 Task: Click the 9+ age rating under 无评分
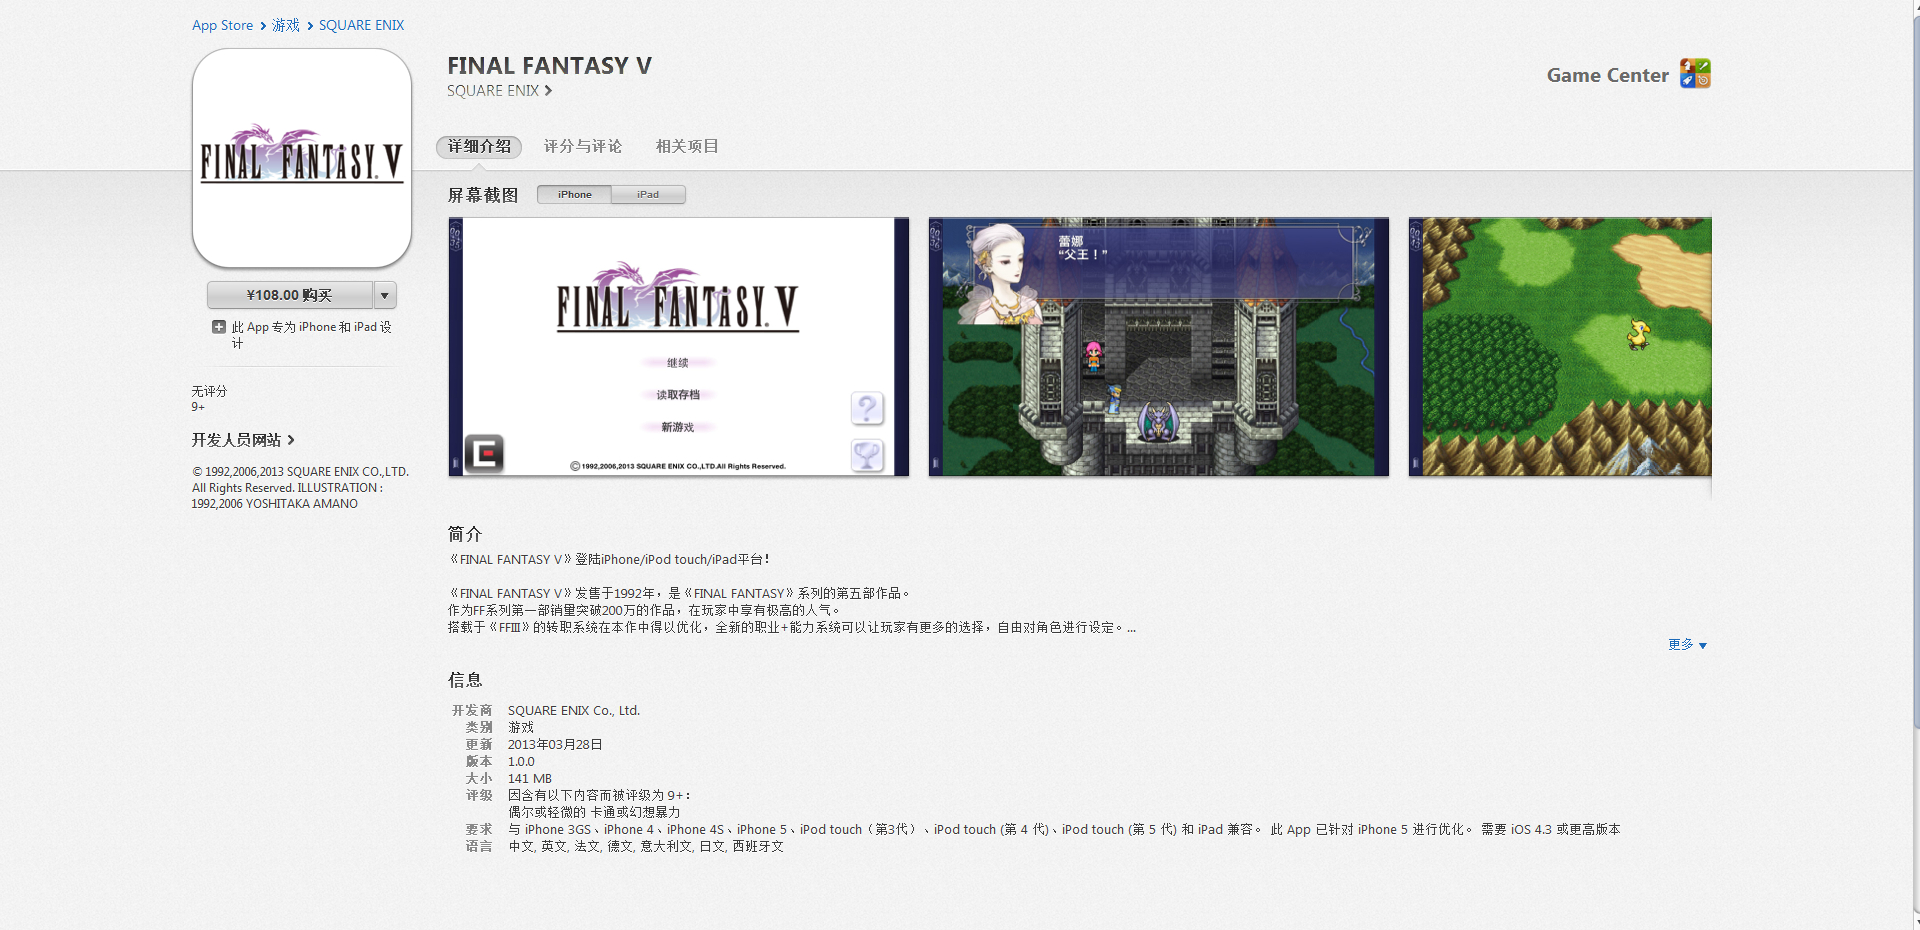(198, 407)
